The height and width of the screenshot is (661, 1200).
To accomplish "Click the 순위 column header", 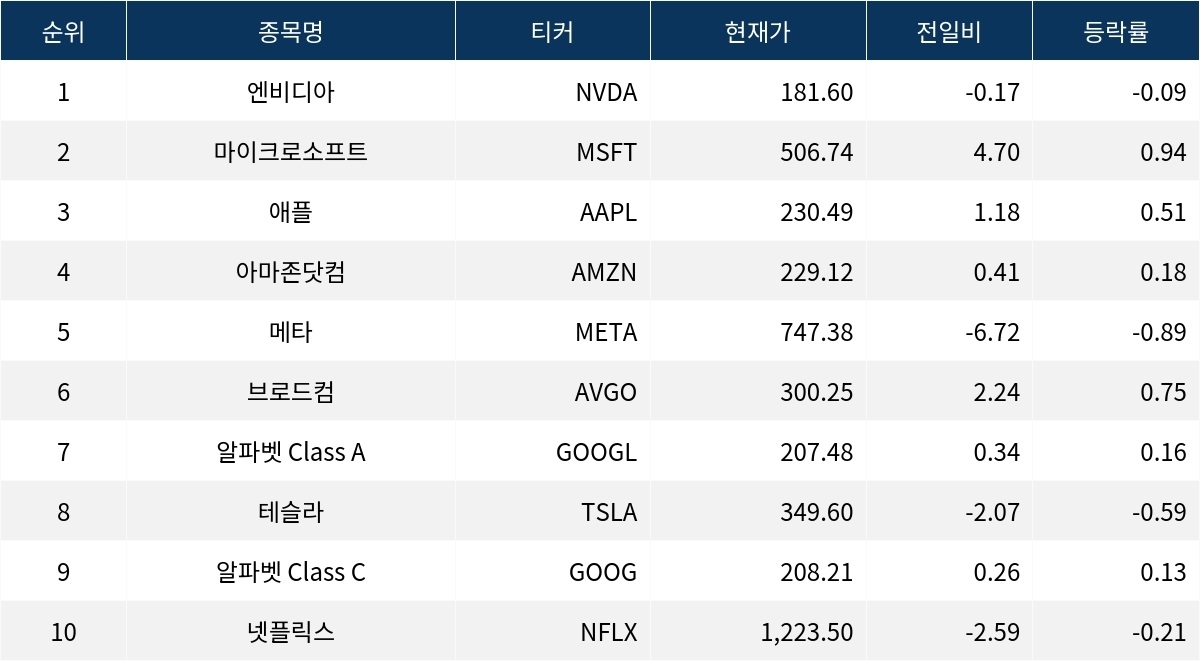I will (x=63, y=32).
